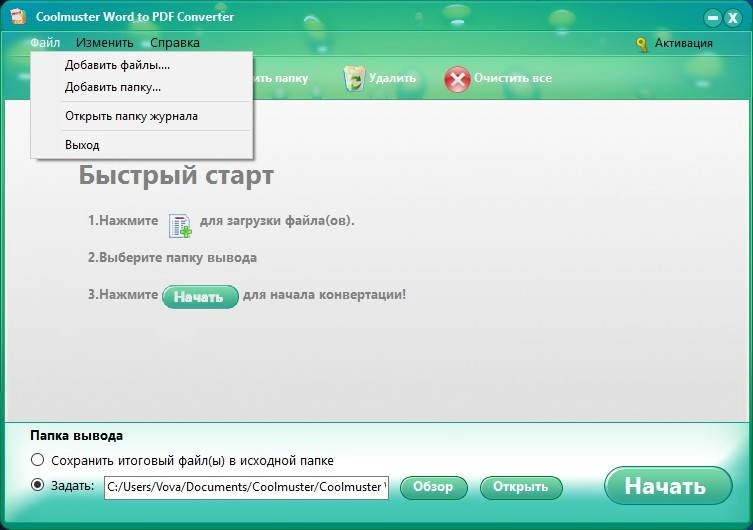Close the converter window

733,18
